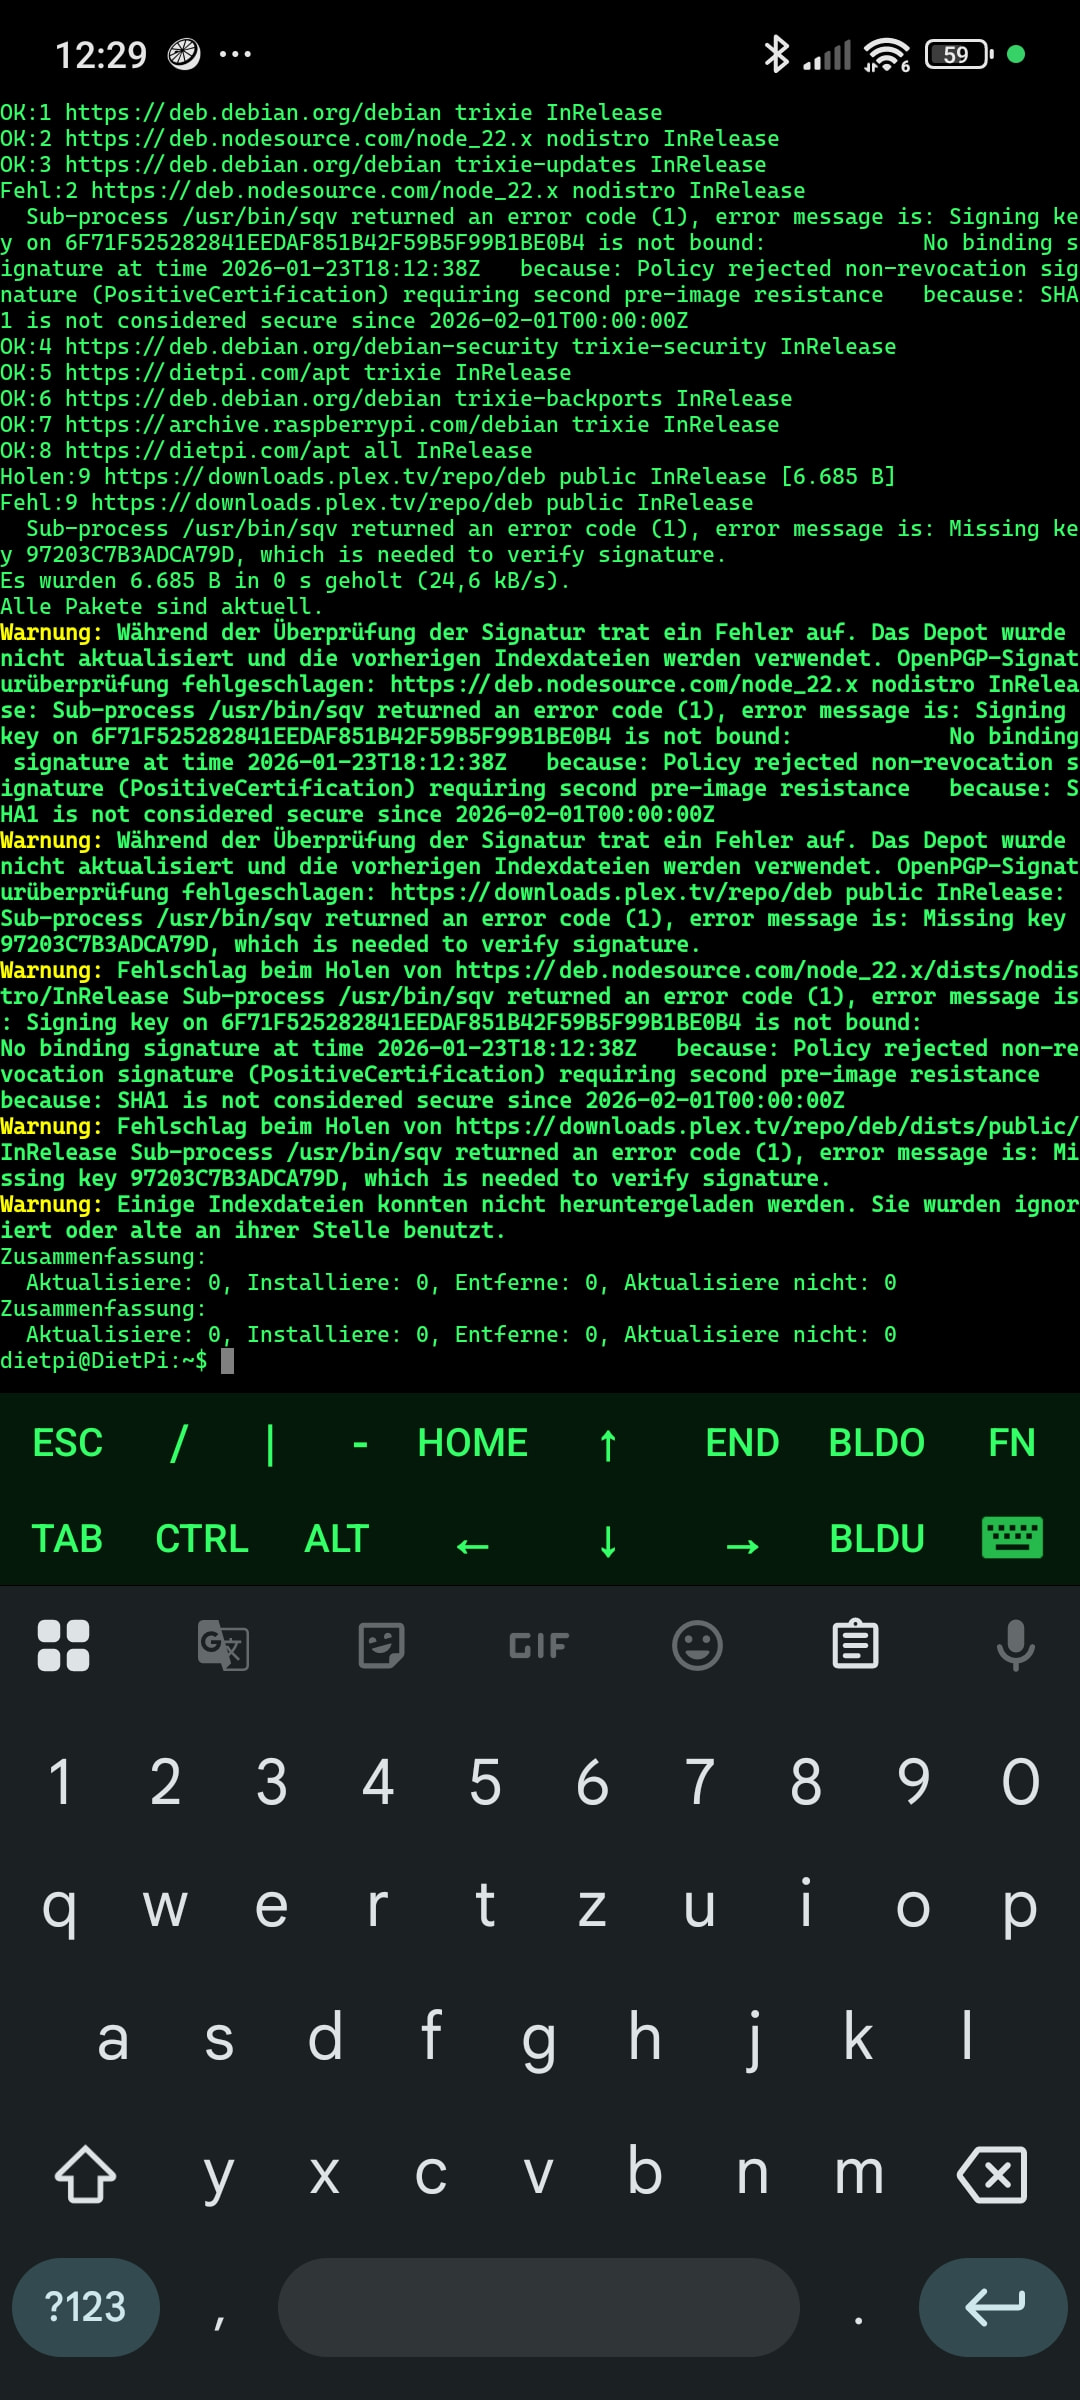Tap the backspace delete key
Image resolution: width=1080 pixels, height=2400 pixels.
coord(992,2175)
